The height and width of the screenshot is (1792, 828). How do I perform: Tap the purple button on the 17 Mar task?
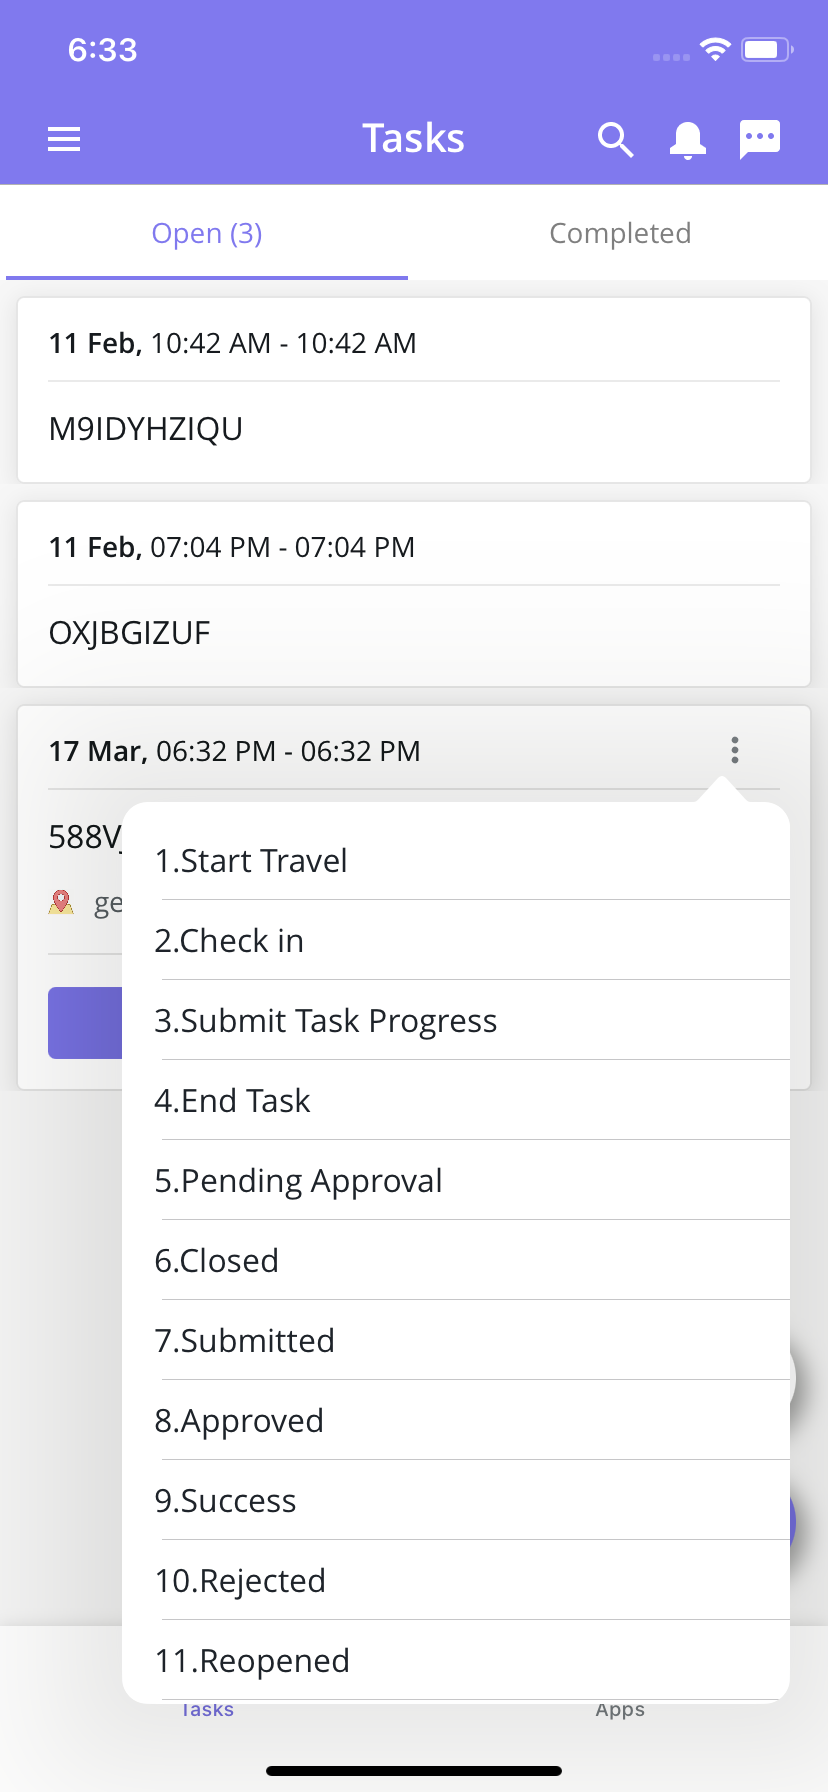(85, 1022)
